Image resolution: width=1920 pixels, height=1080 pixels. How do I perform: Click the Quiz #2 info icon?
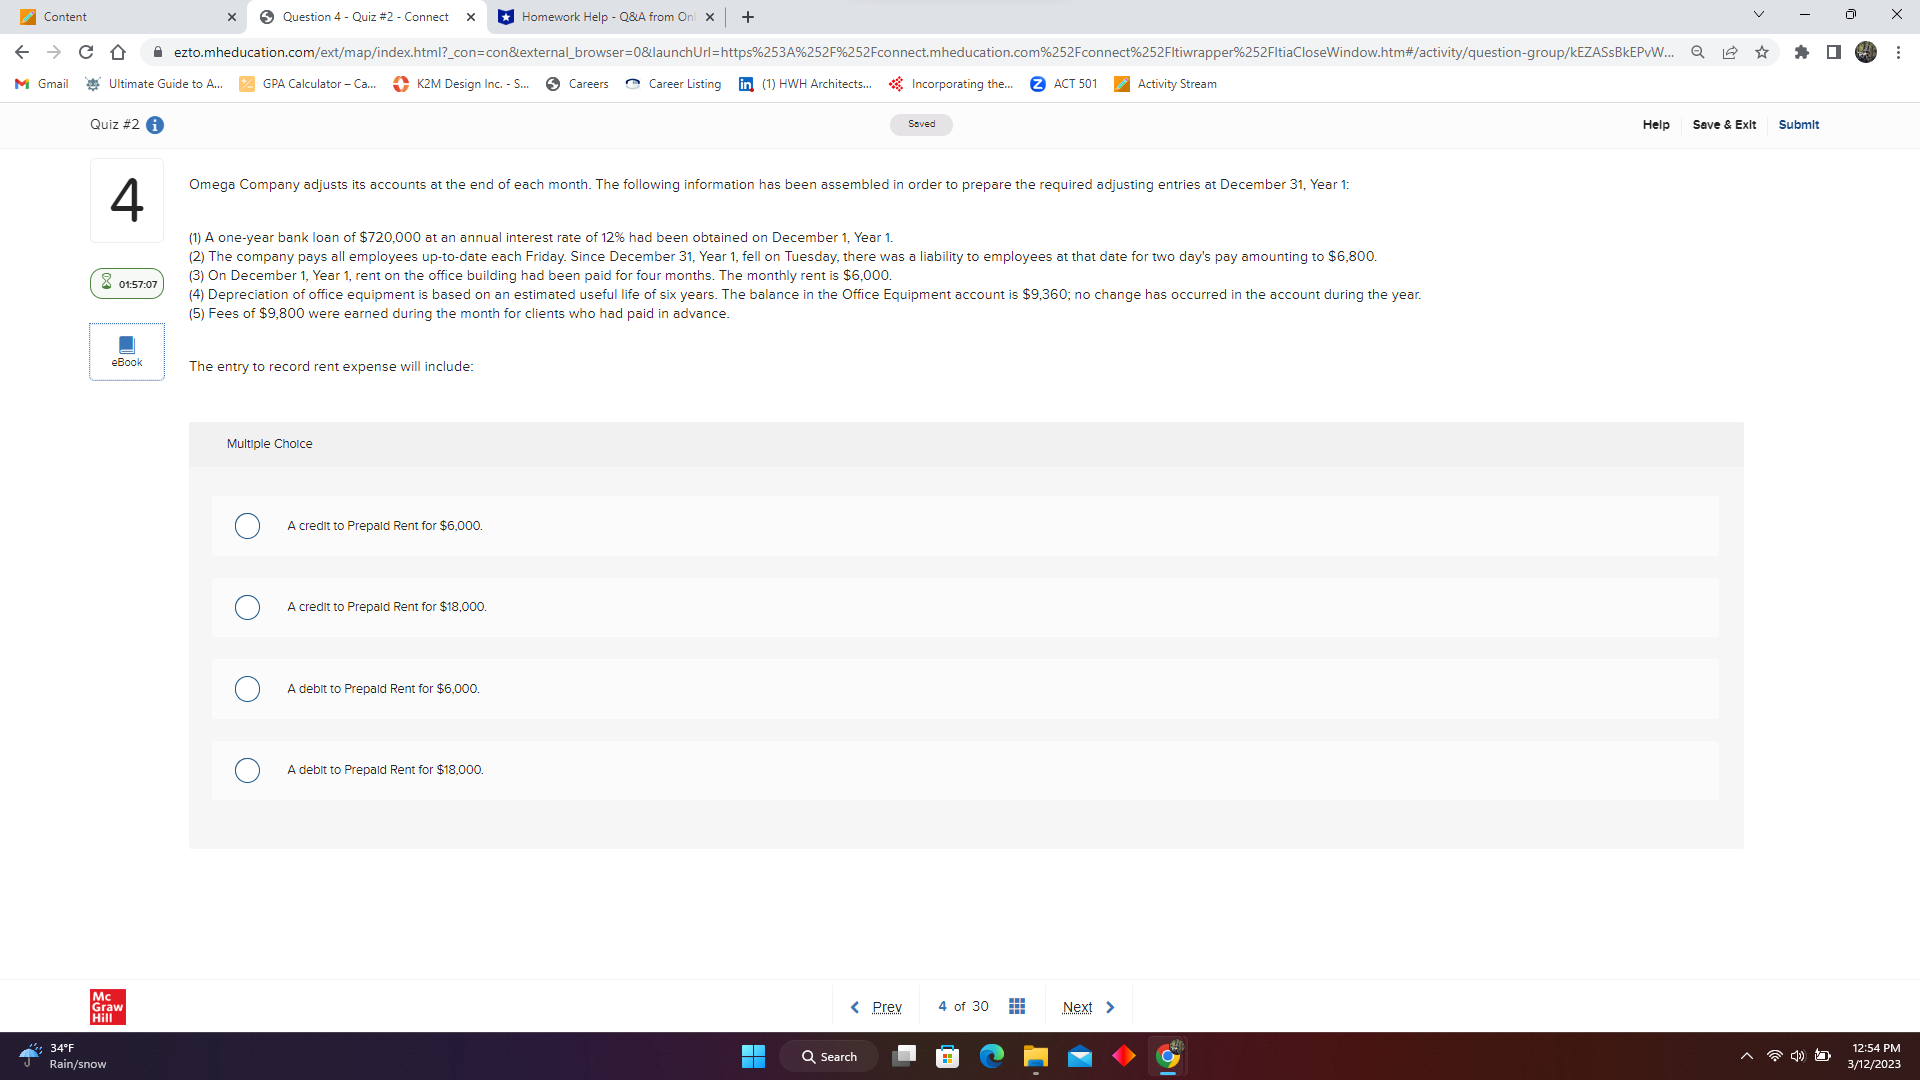tap(155, 125)
